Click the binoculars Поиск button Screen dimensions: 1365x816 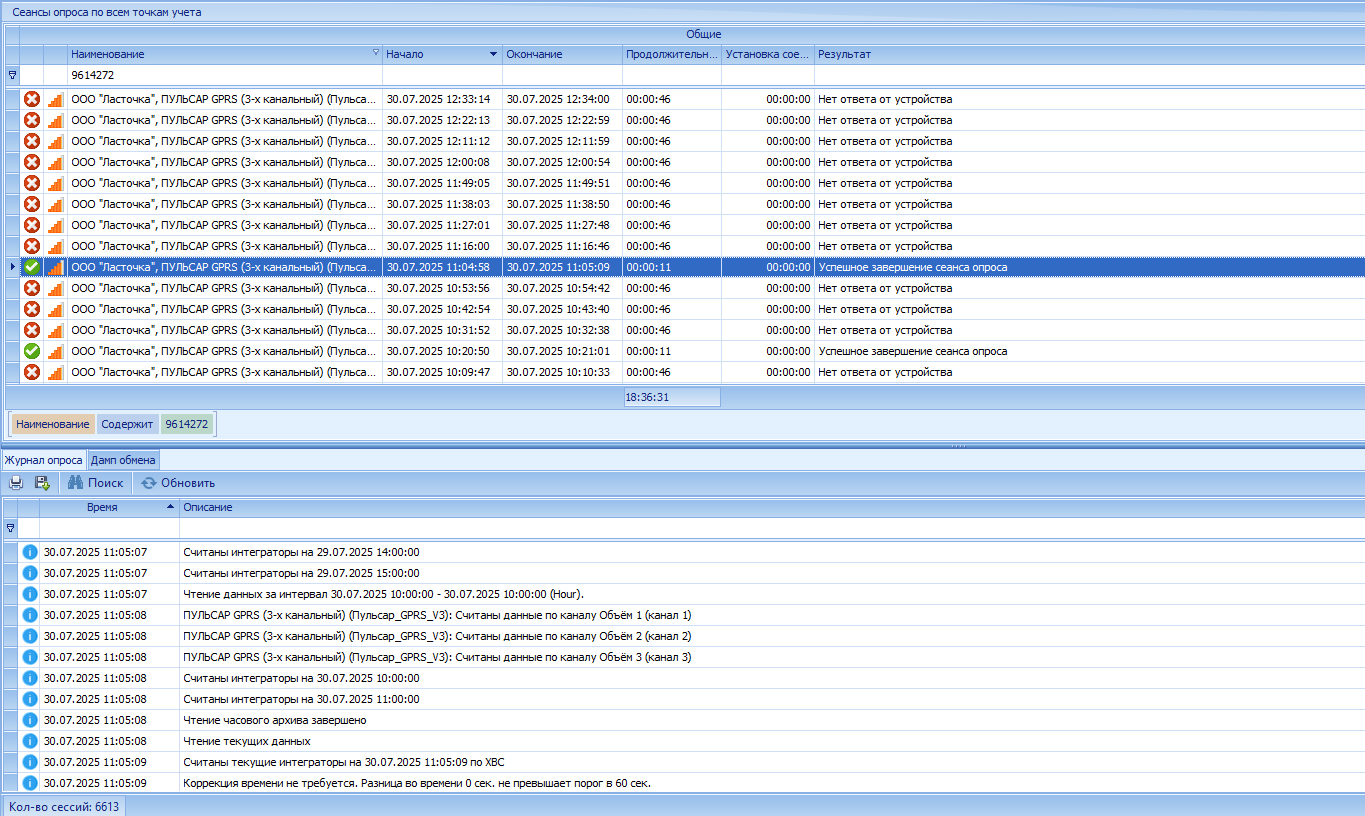click(x=96, y=483)
